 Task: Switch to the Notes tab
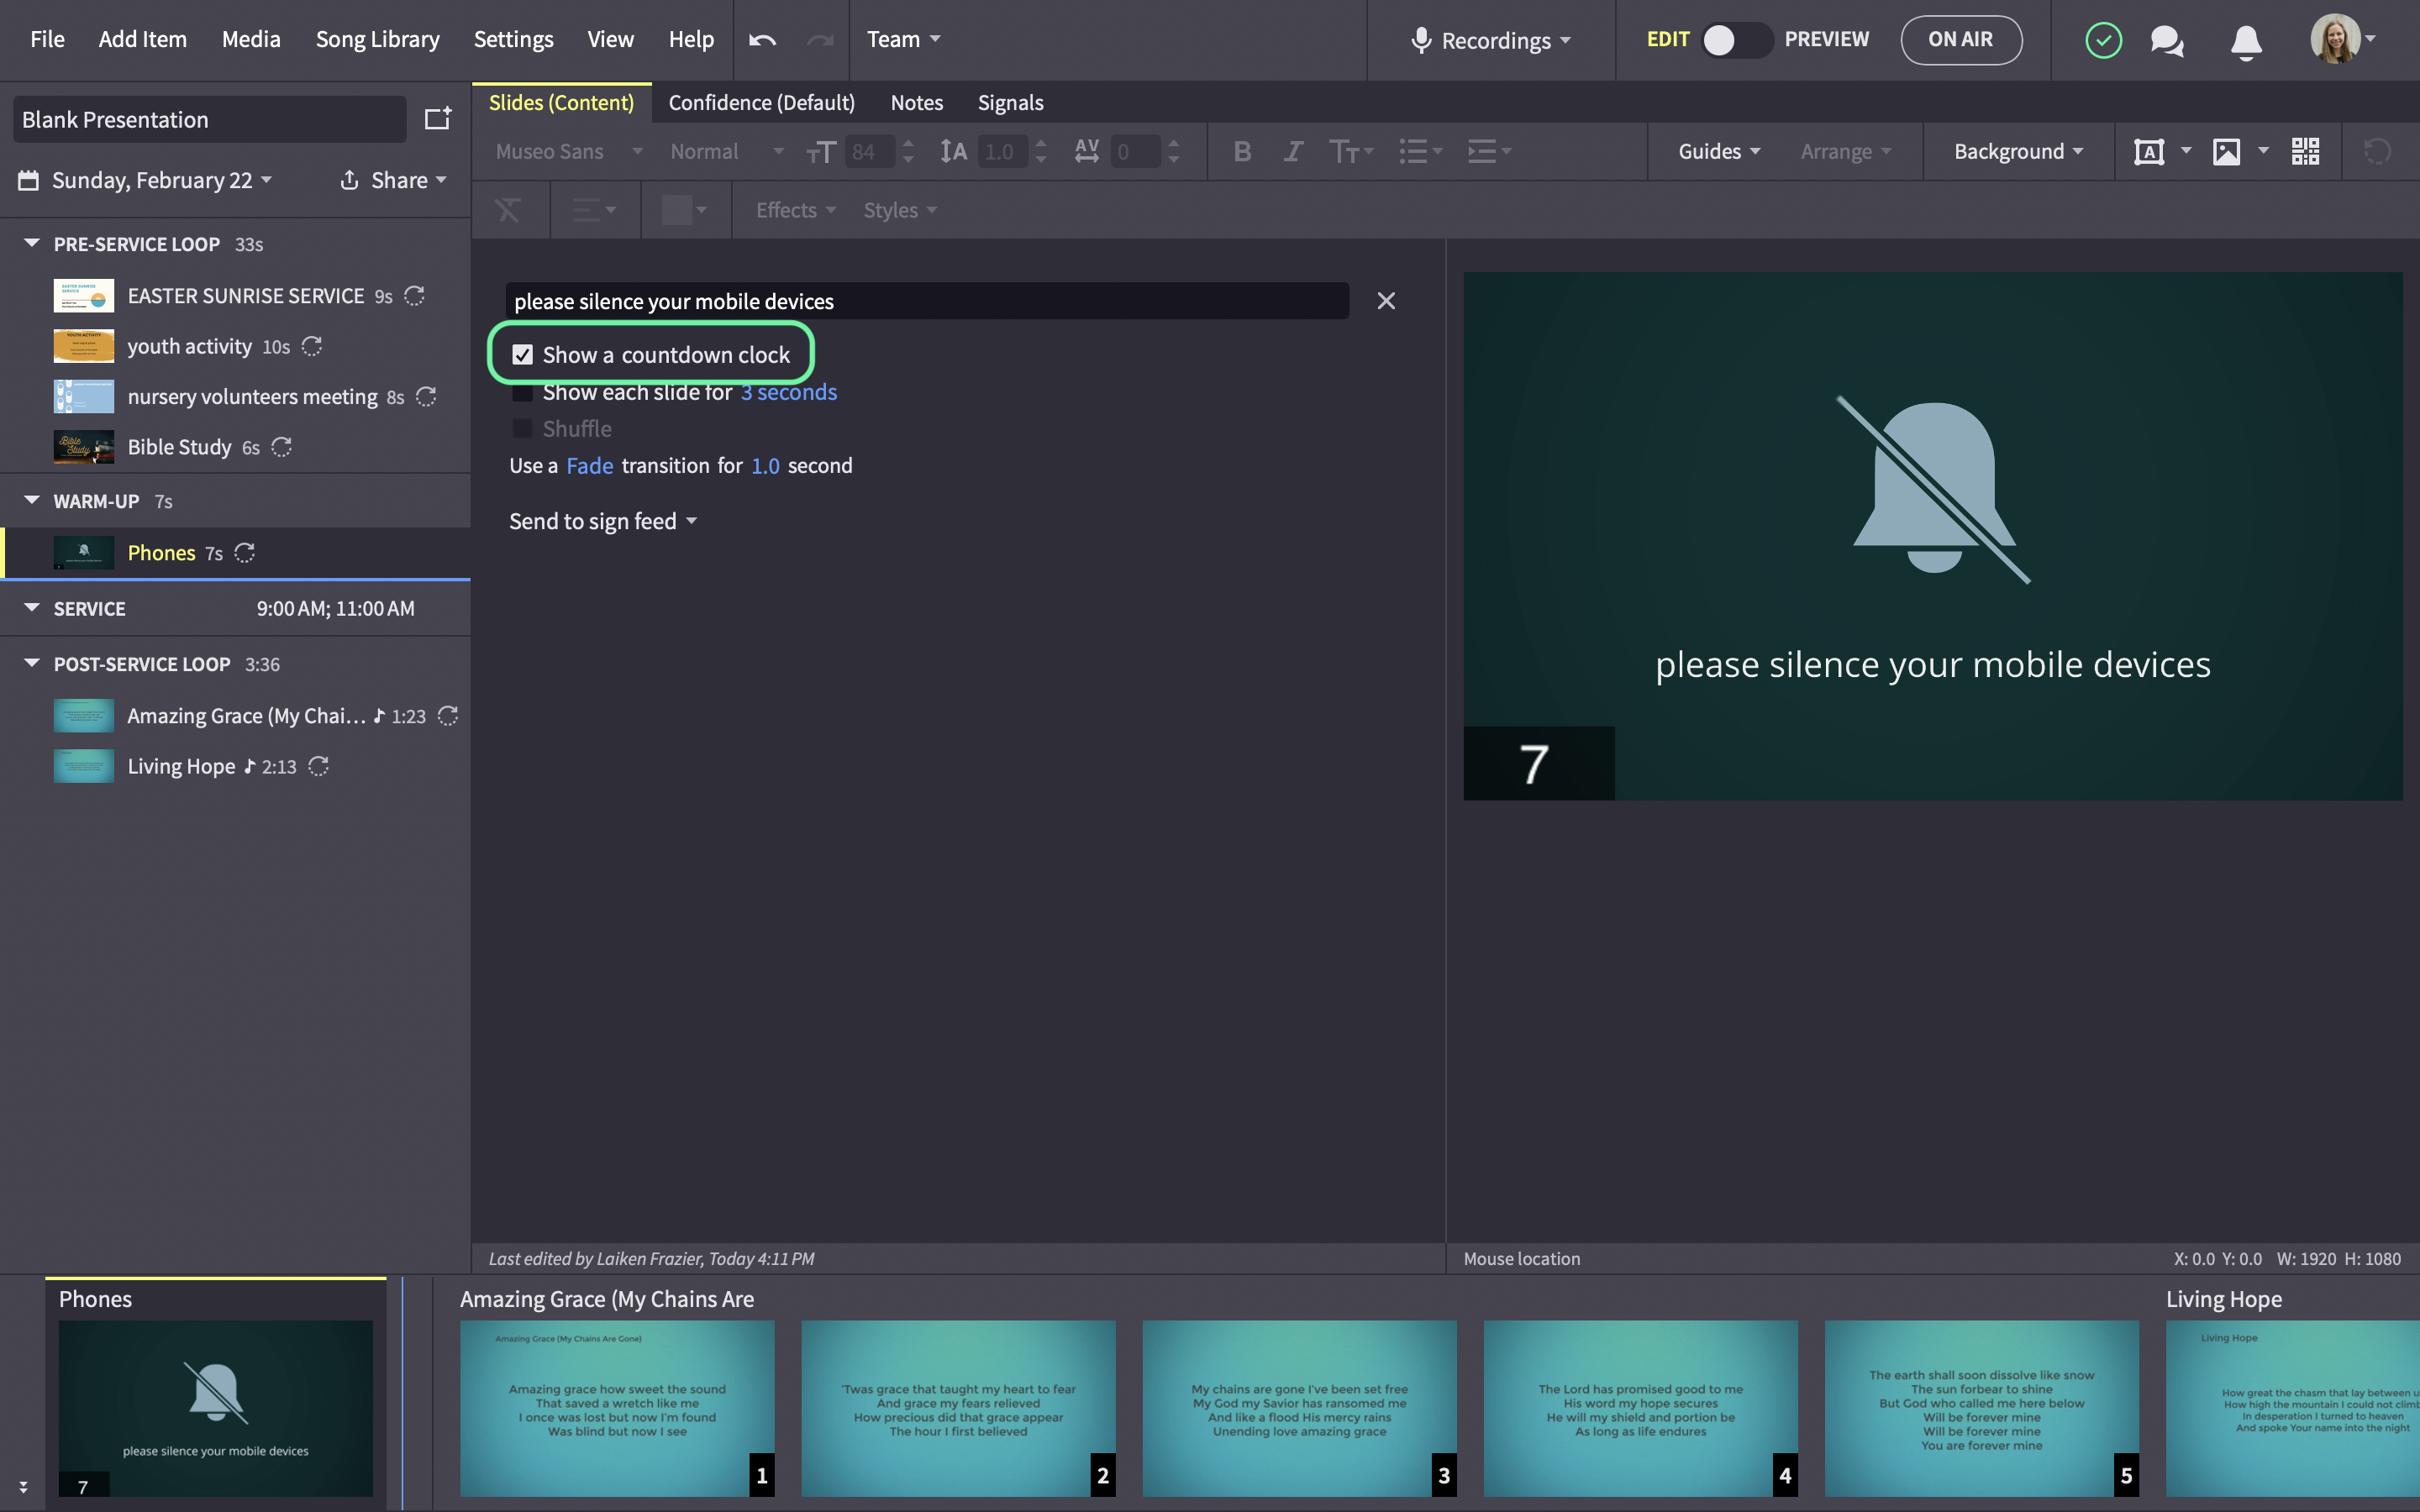[x=916, y=102]
